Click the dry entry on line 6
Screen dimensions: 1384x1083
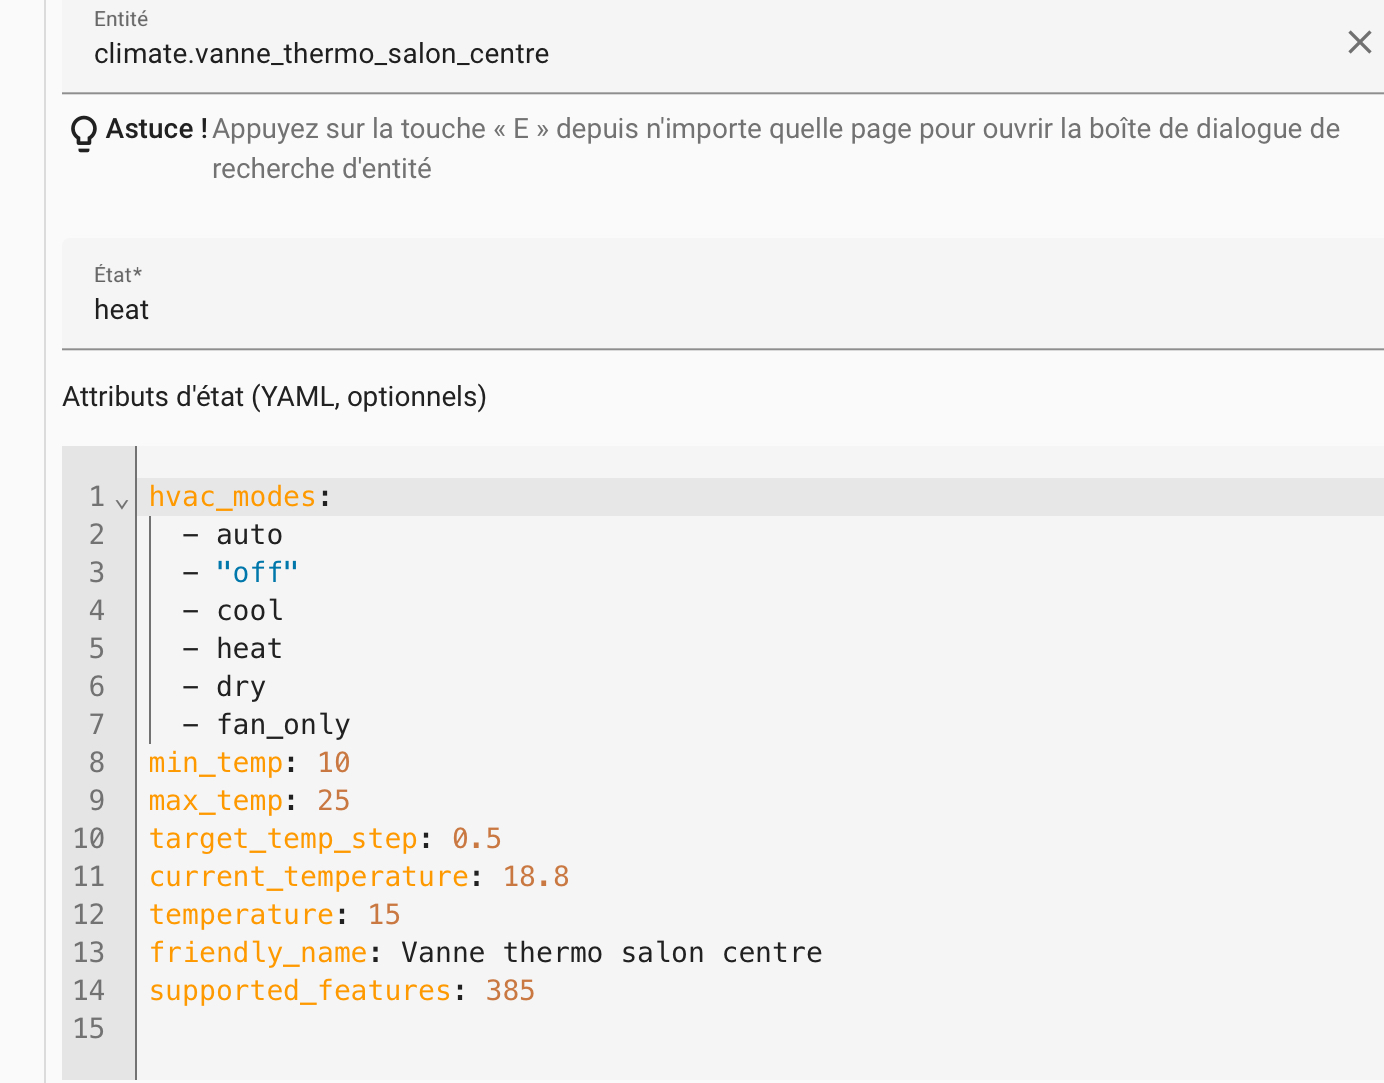pyautogui.click(x=241, y=687)
